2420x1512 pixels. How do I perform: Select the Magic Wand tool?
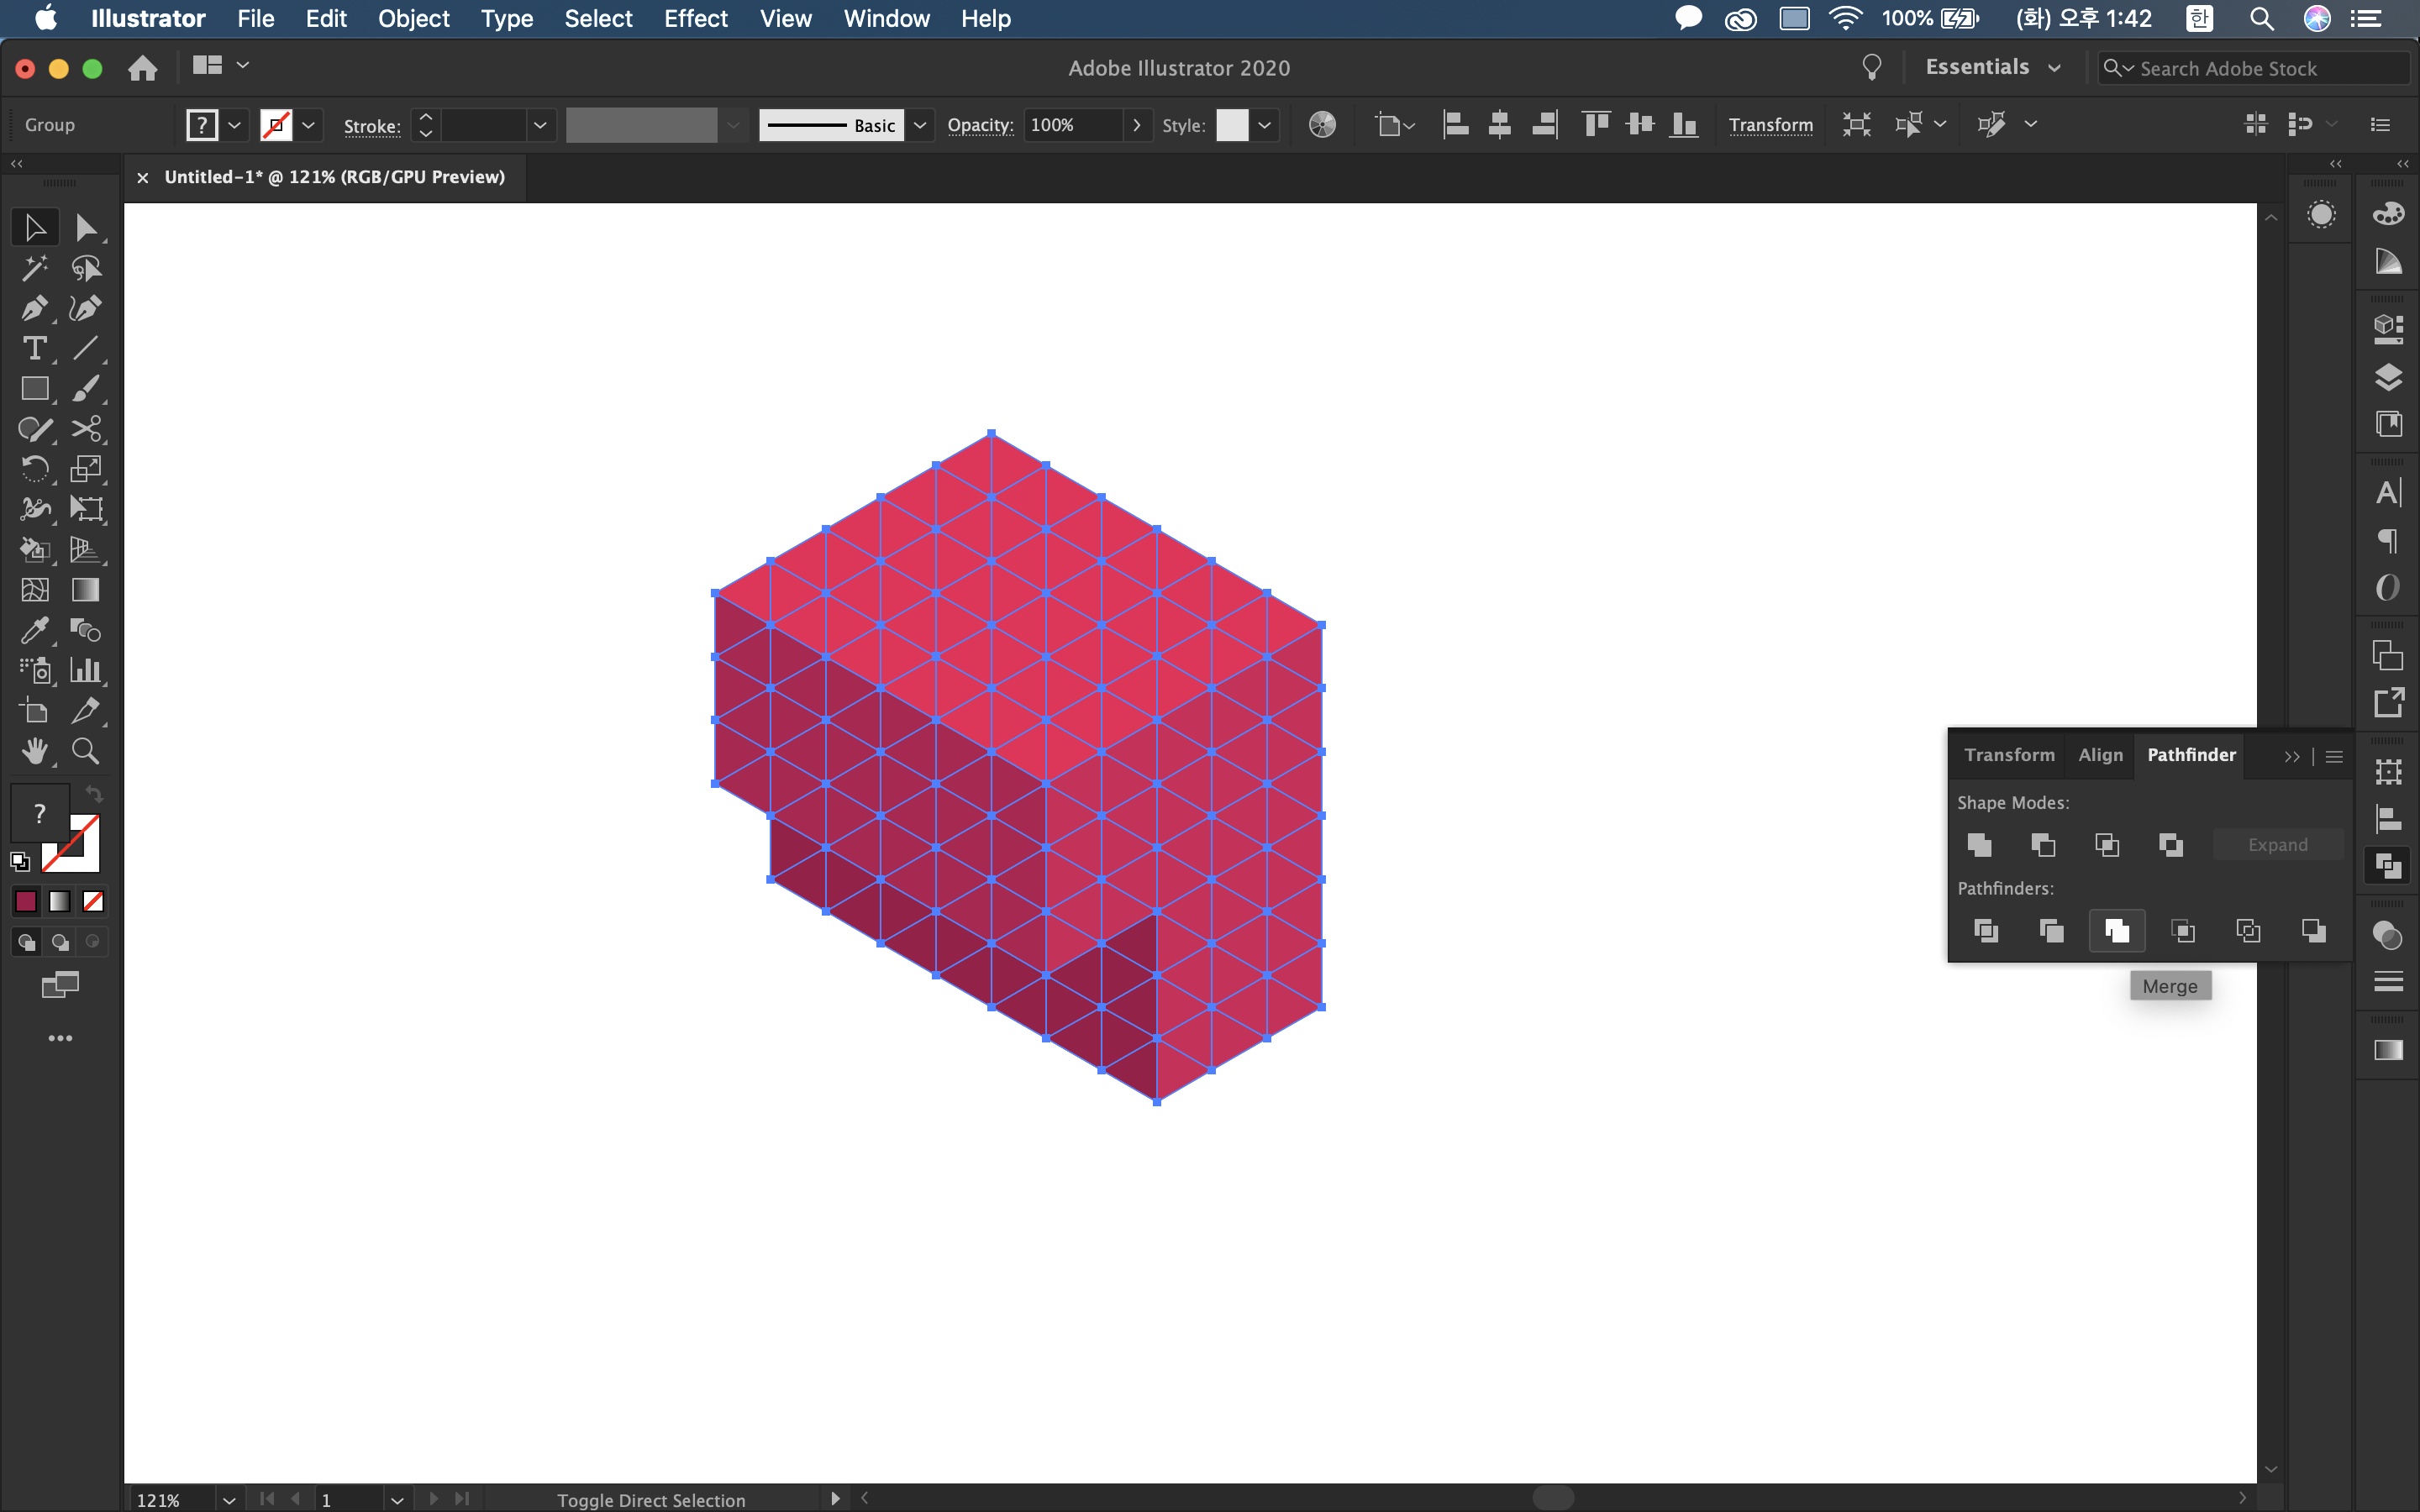34,268
